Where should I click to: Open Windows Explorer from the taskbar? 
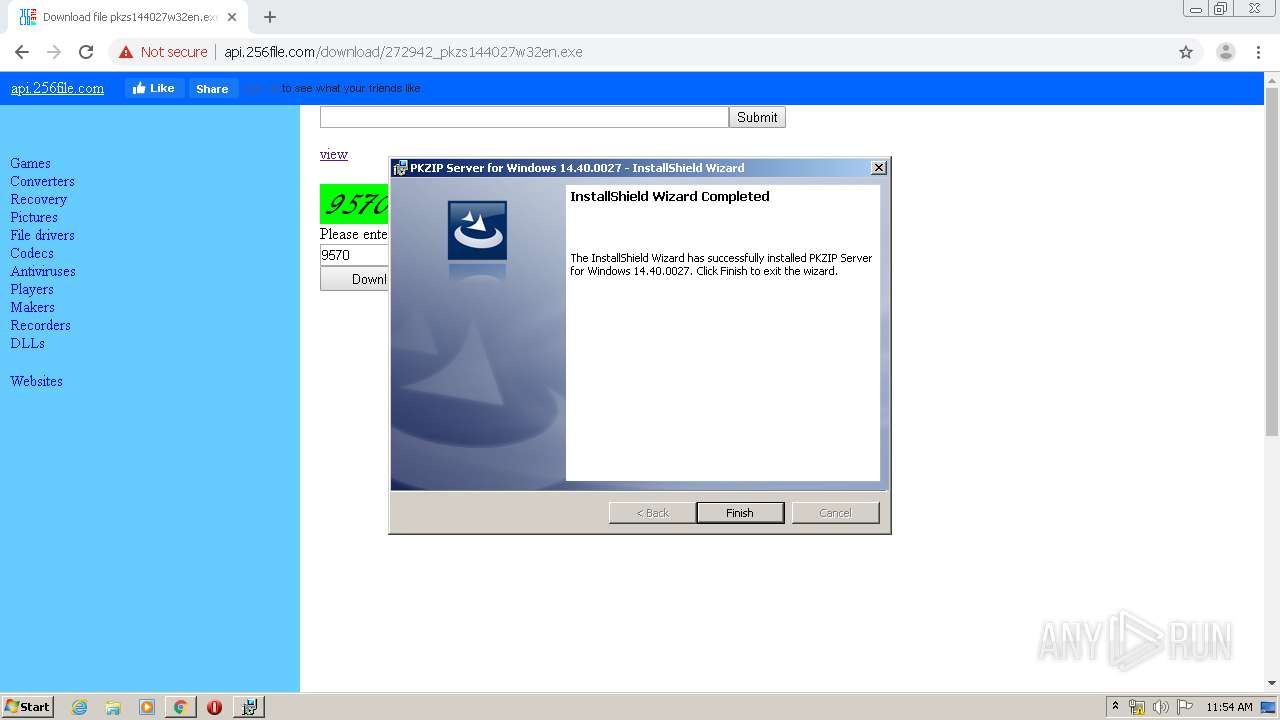click(x=113, y=707)
